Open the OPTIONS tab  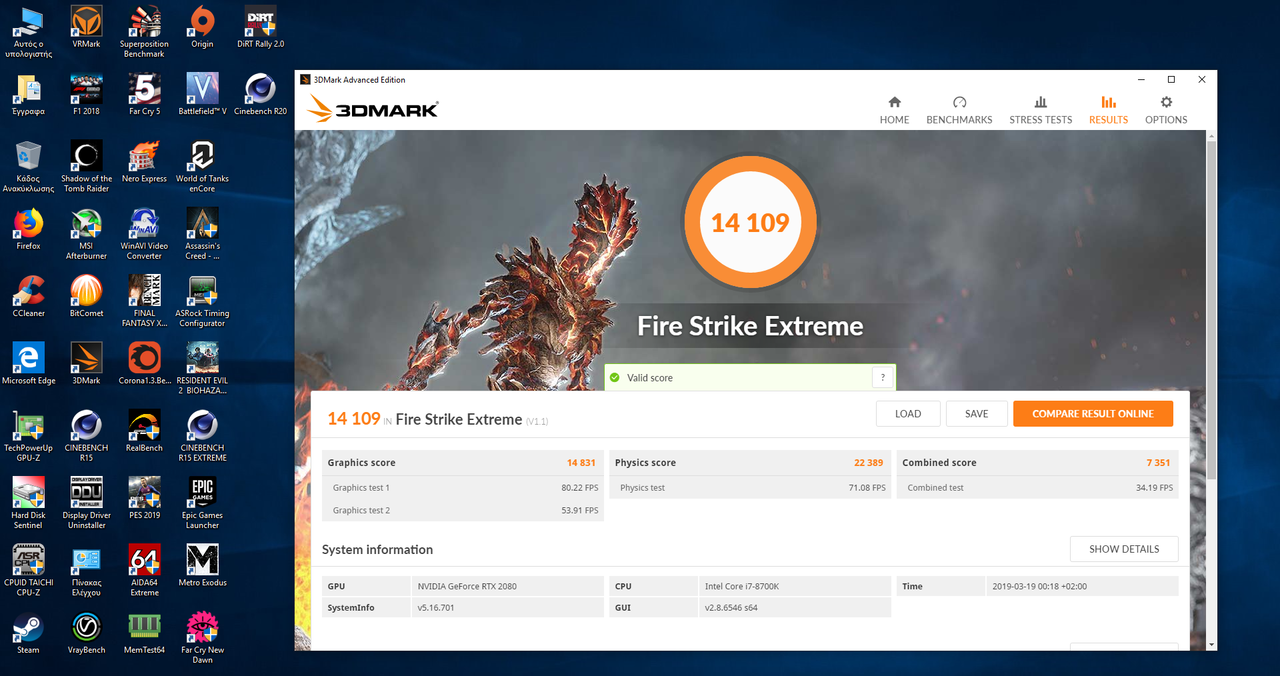(x=1166, y=110)
